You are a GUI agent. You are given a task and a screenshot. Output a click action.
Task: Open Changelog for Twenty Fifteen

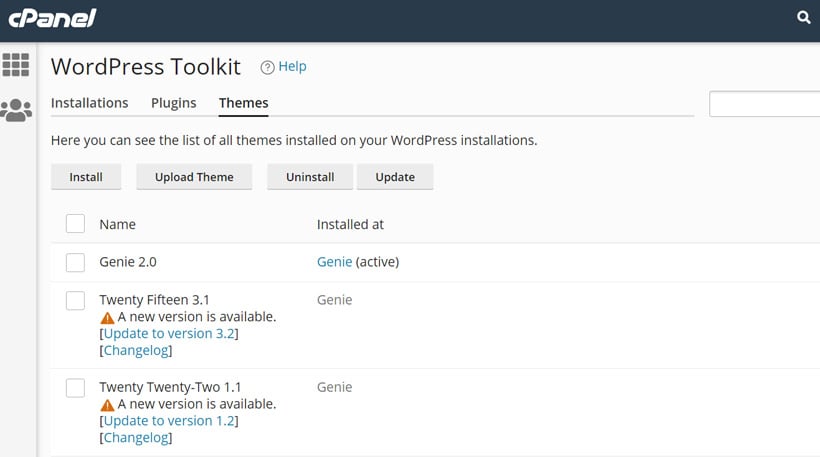pos(136,350)
